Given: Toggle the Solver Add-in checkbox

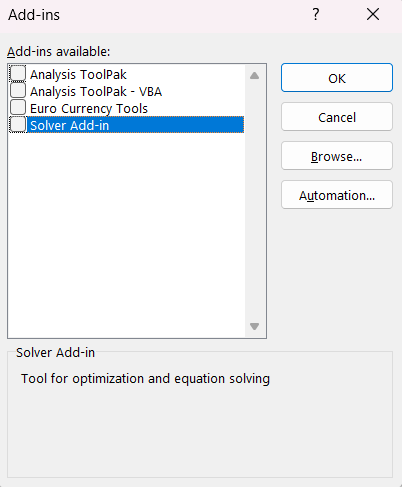Looking at the screenshot, I should click(x=18, y=124).
